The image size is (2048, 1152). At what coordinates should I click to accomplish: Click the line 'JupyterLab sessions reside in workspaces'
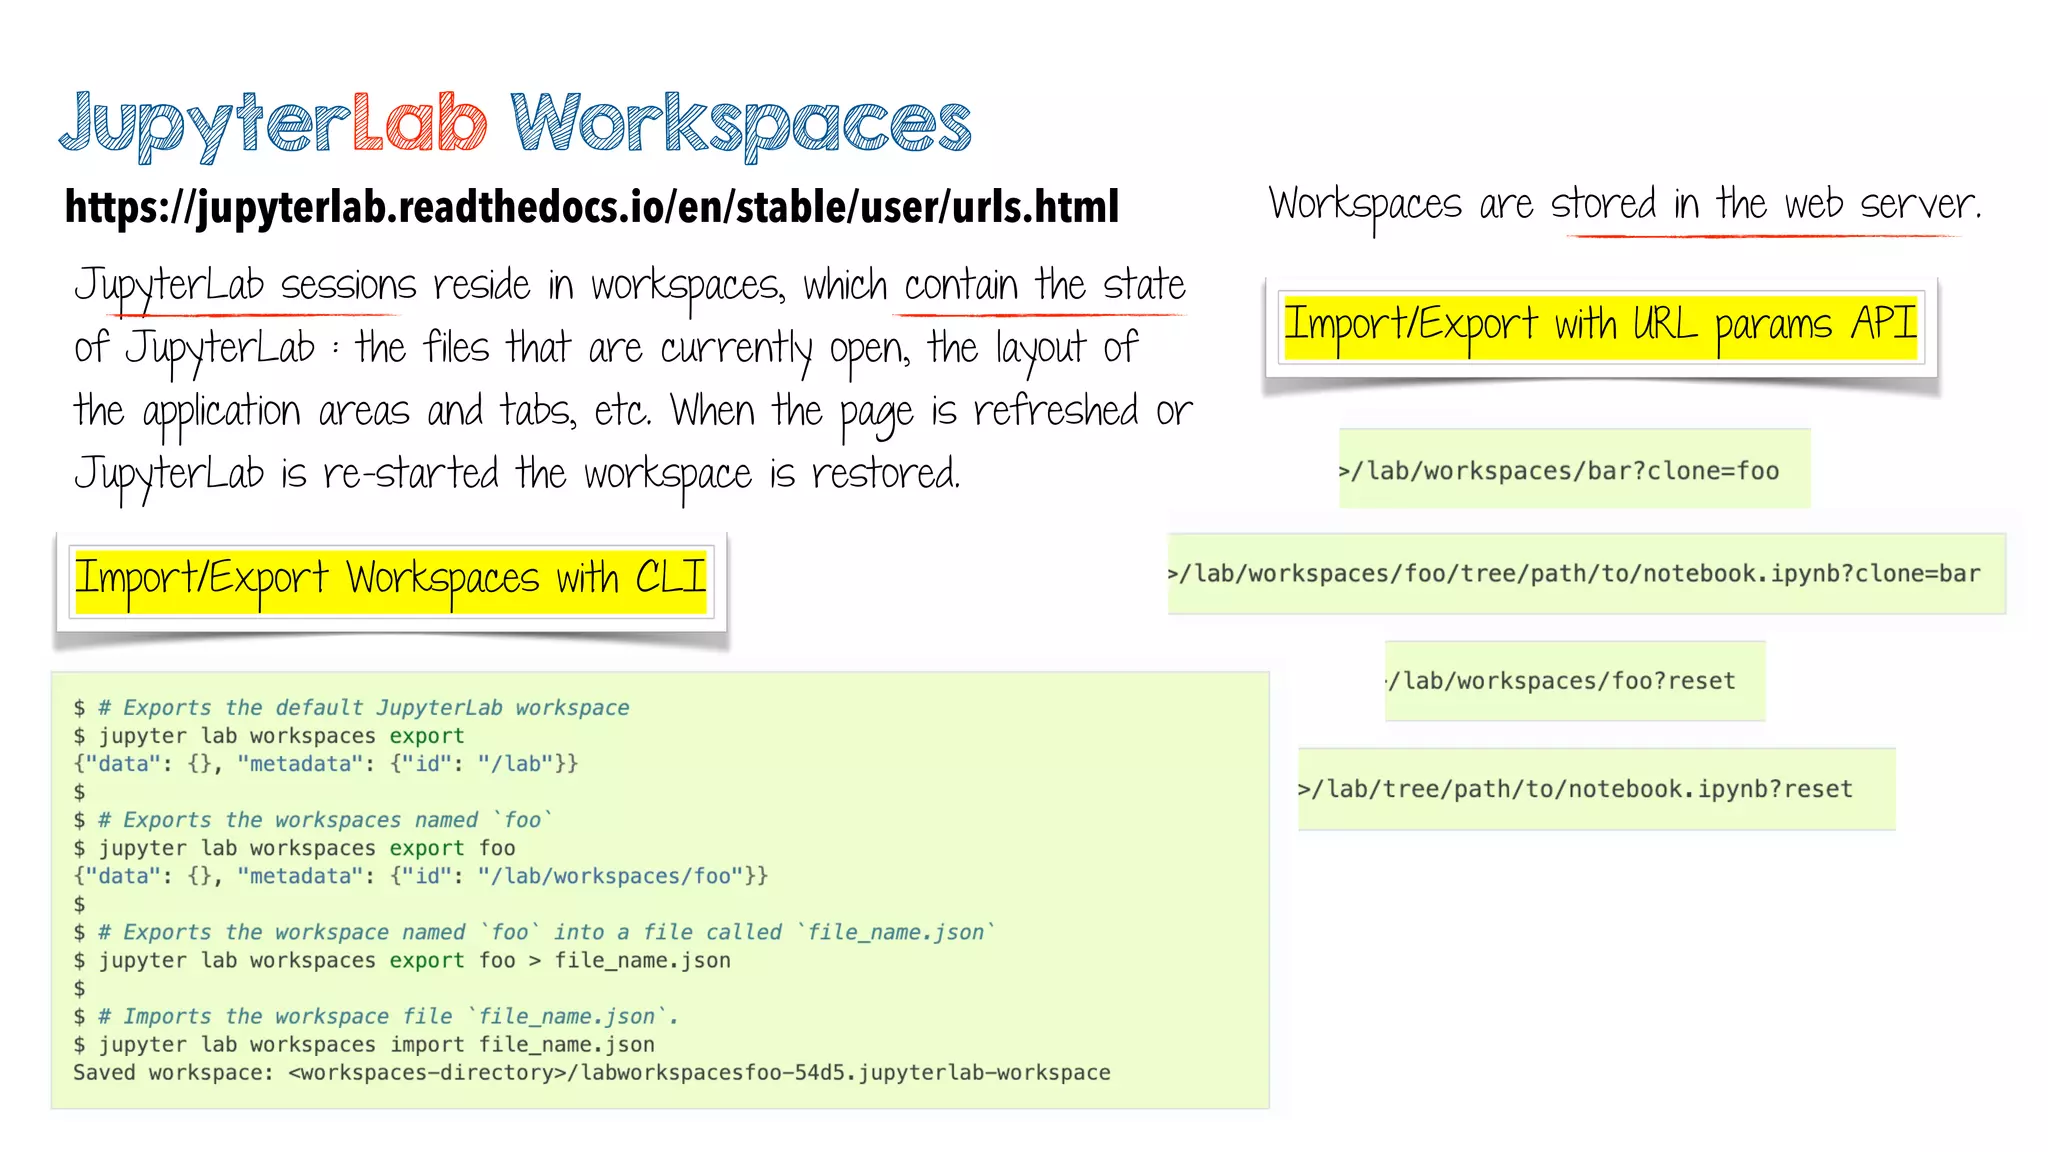click(630, 287)
